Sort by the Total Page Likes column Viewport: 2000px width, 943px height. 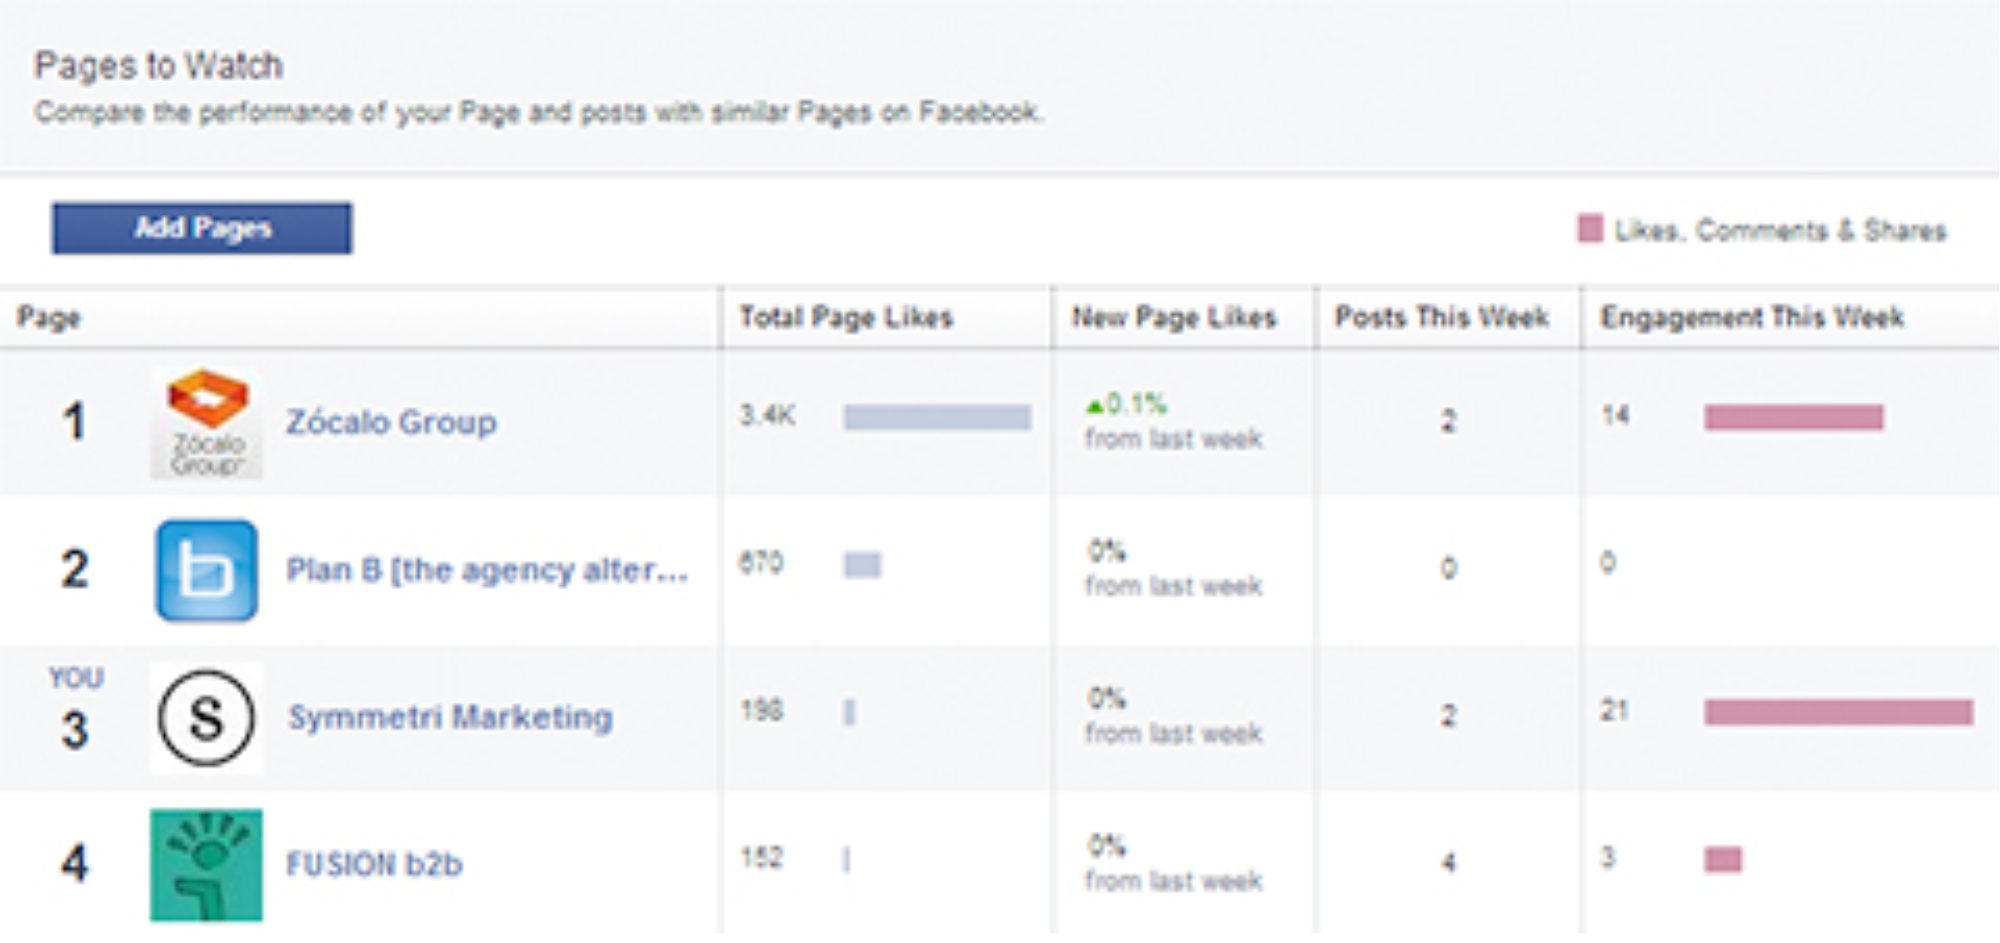[x=846, y=318]
